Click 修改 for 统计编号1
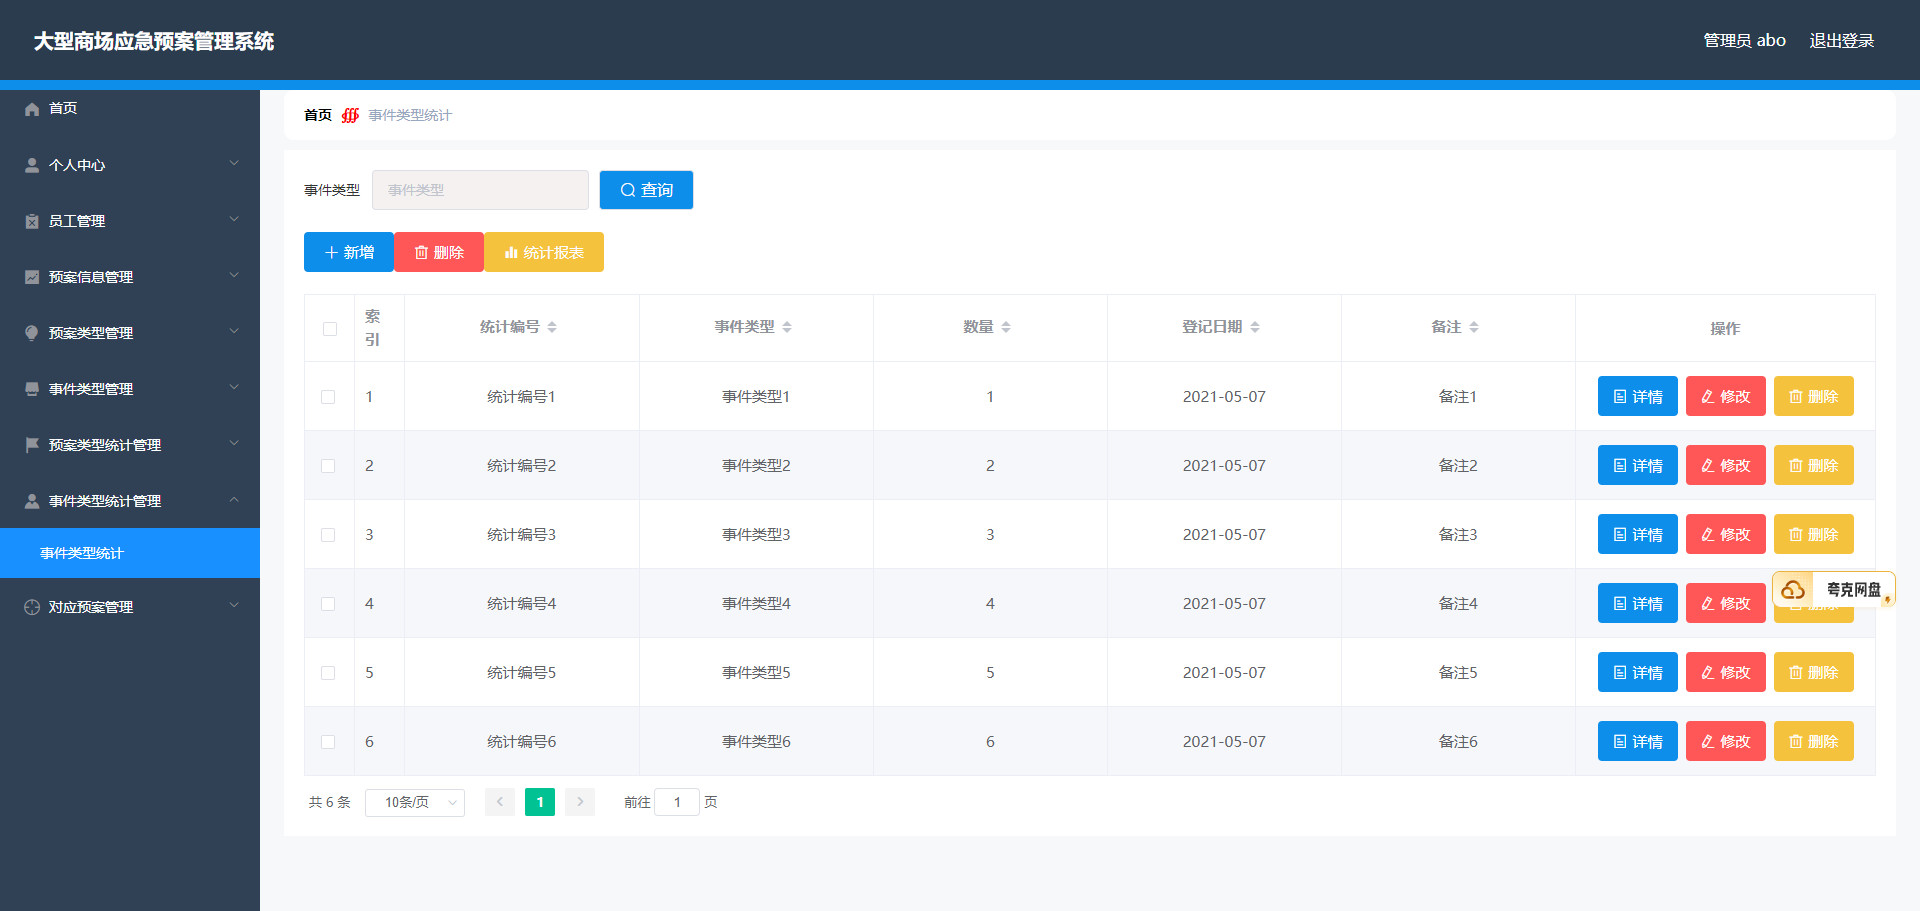 tap(1726, 396)
